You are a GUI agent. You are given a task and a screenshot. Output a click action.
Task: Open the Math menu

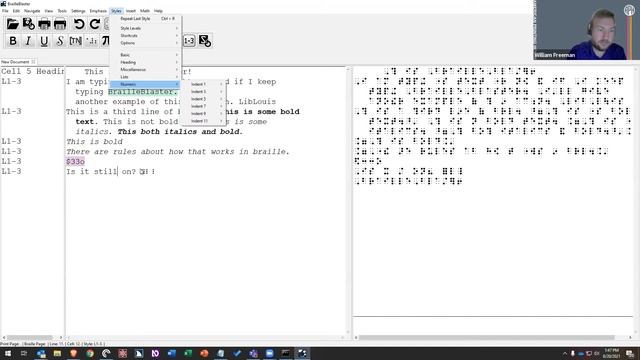coord(145,11)
